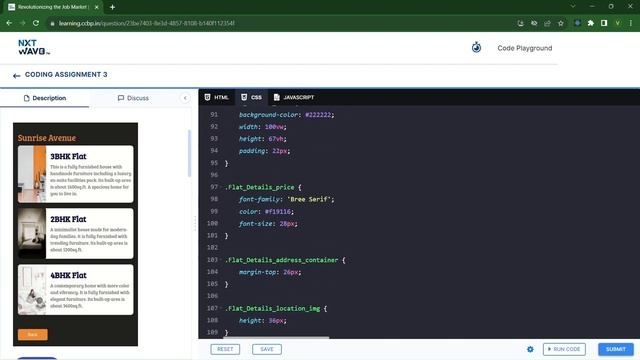Click the CODING ASSIGNMENT 3 title
The height and width of the screenshot is (360, 640).
click(66, 75)
